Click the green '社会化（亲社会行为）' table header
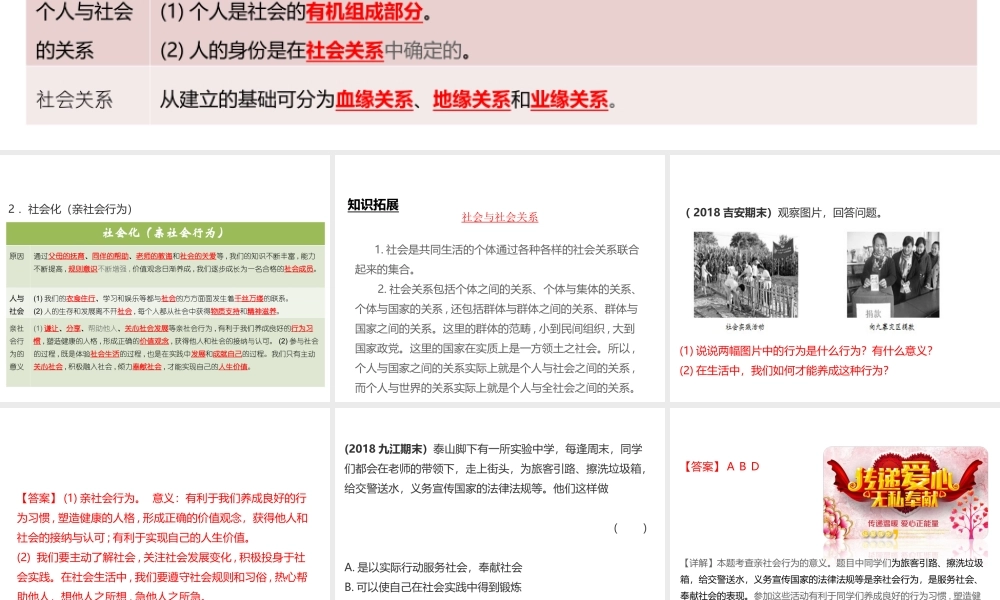This screenshot has height=600, width=1000. coord(165,233)
